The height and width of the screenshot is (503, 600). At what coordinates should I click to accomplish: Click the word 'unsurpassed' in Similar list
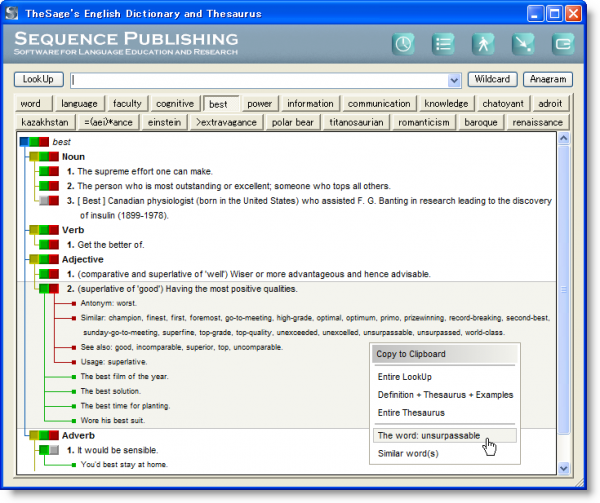438,332
